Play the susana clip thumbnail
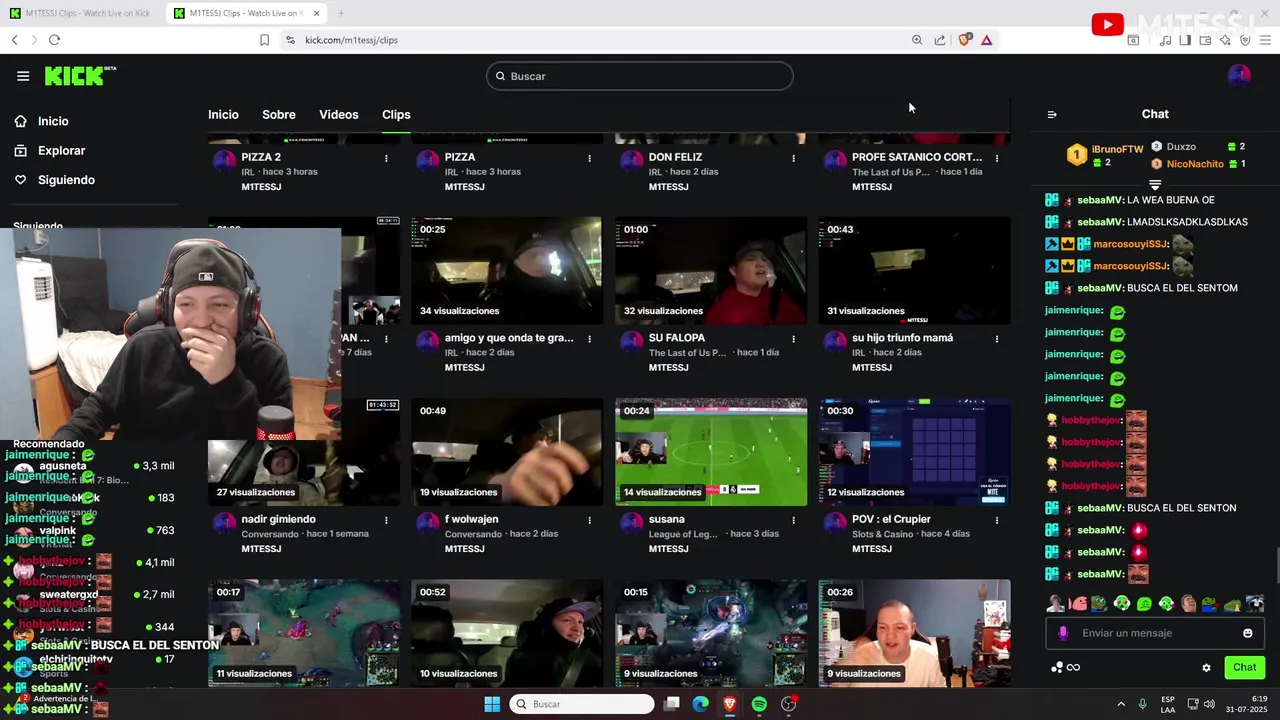 coord(711,452)
